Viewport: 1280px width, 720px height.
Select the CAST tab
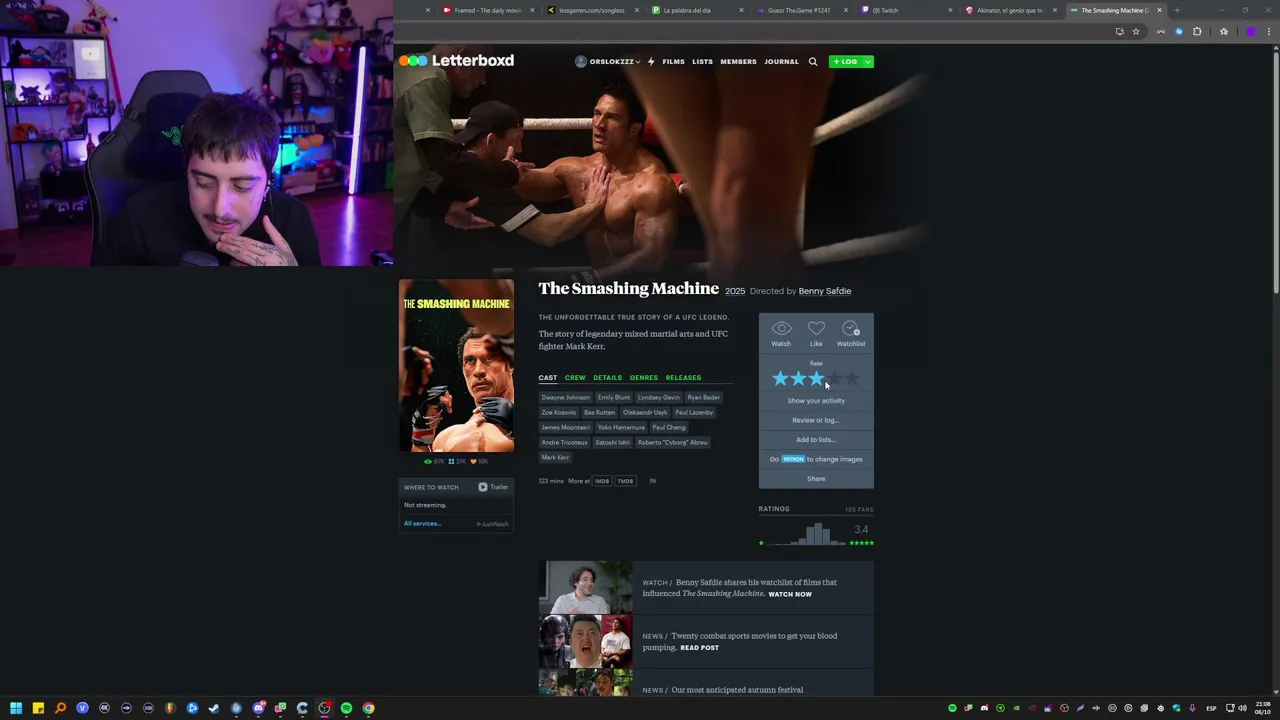click(548, 378)
